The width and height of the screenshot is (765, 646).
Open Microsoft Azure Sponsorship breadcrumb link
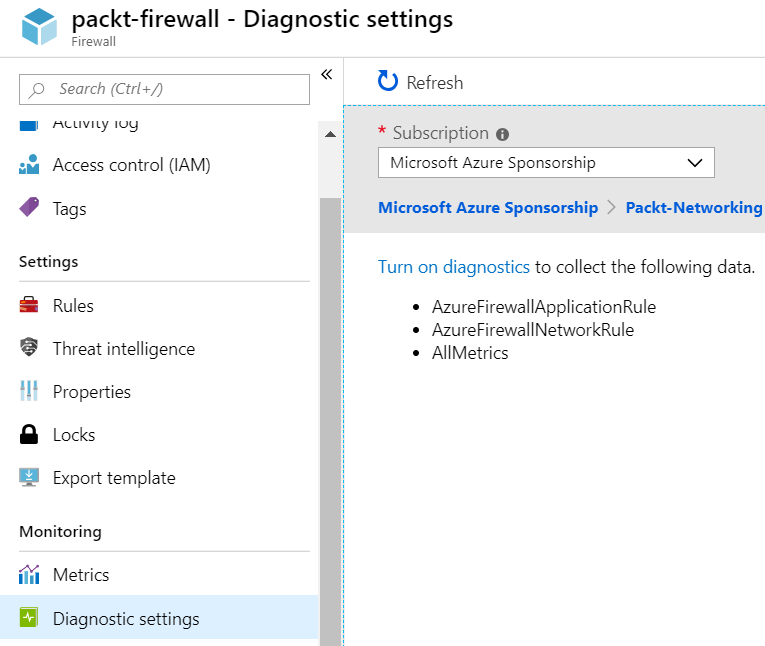pos(488,208)
